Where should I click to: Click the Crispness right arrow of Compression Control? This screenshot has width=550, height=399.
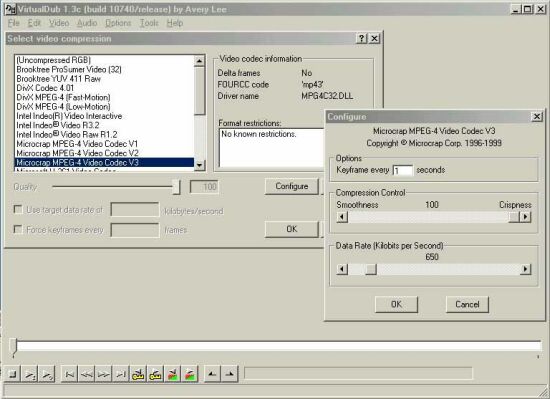click(525, 217)
